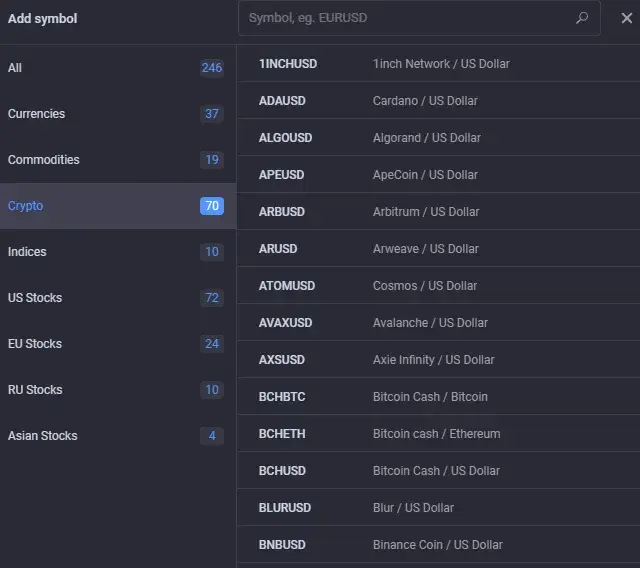Screen dimensions: 640x568
Task: Click the 10 badge beside RU Stocks
Action: [x=212, y=390]
